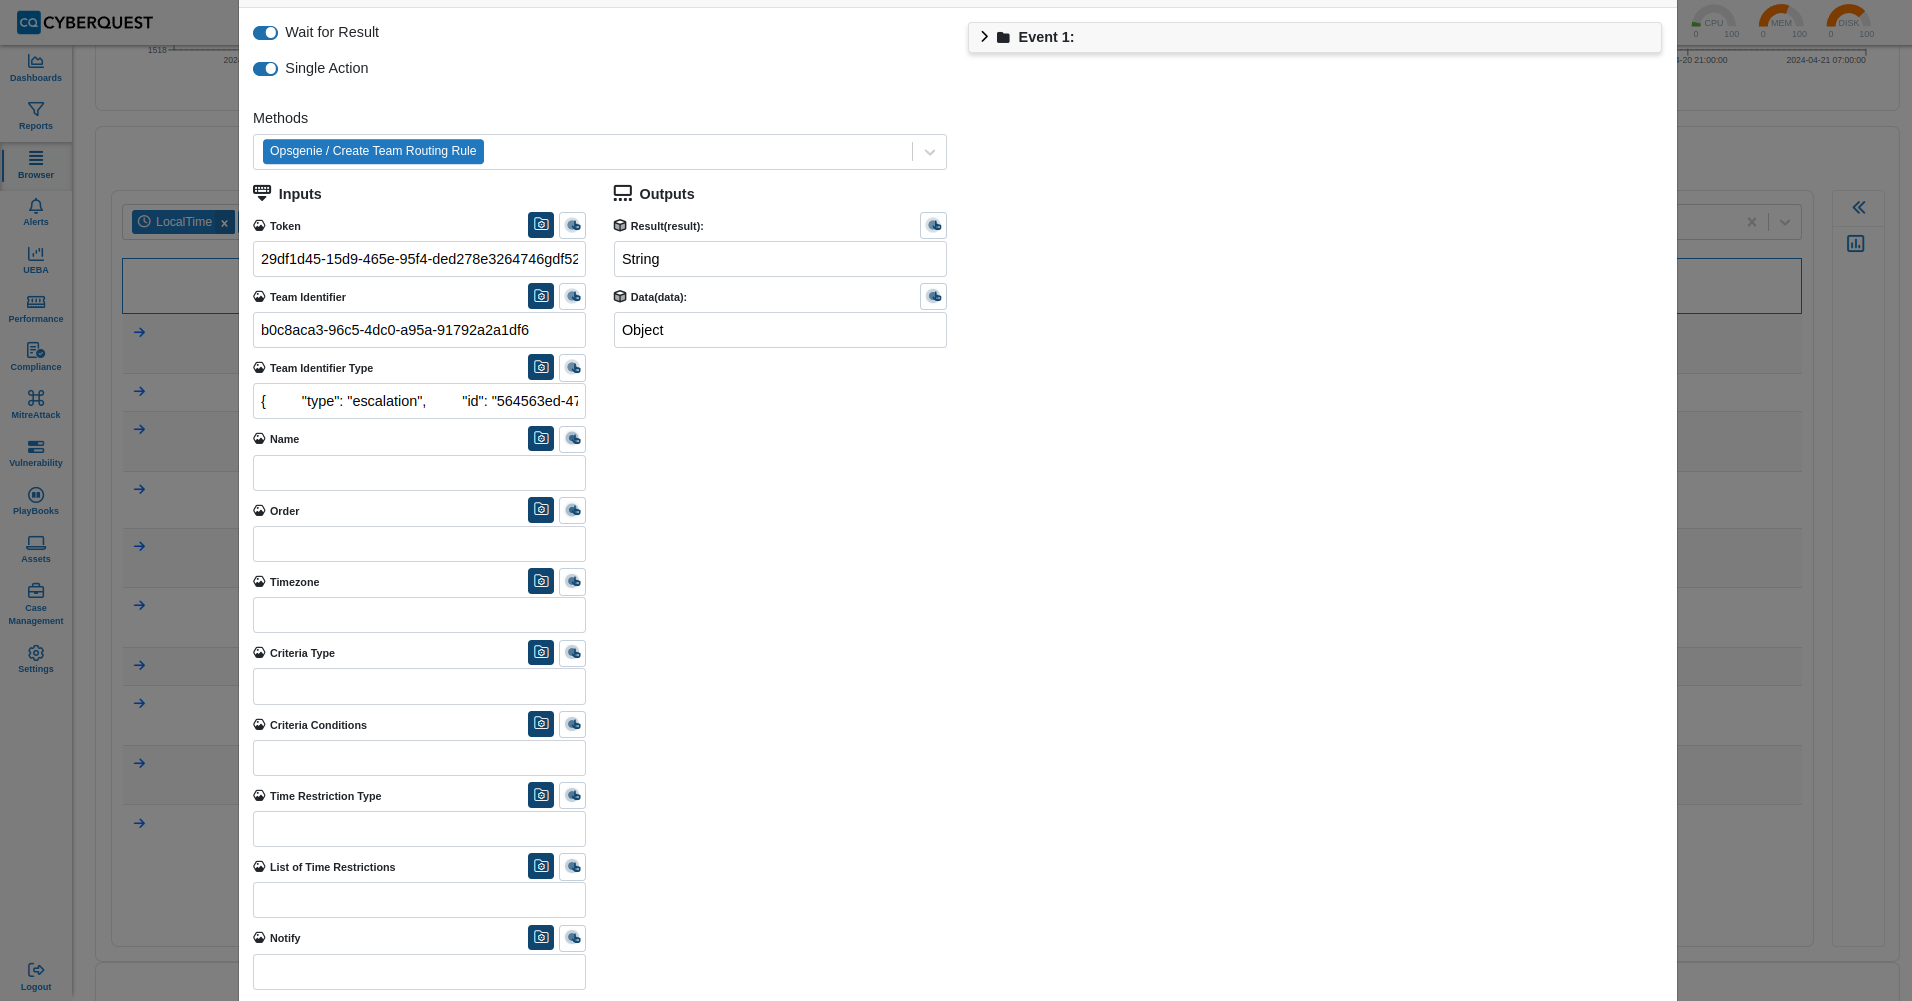
Task: Click the cloud icon next to Notify
Action: (x=573, y=937)
